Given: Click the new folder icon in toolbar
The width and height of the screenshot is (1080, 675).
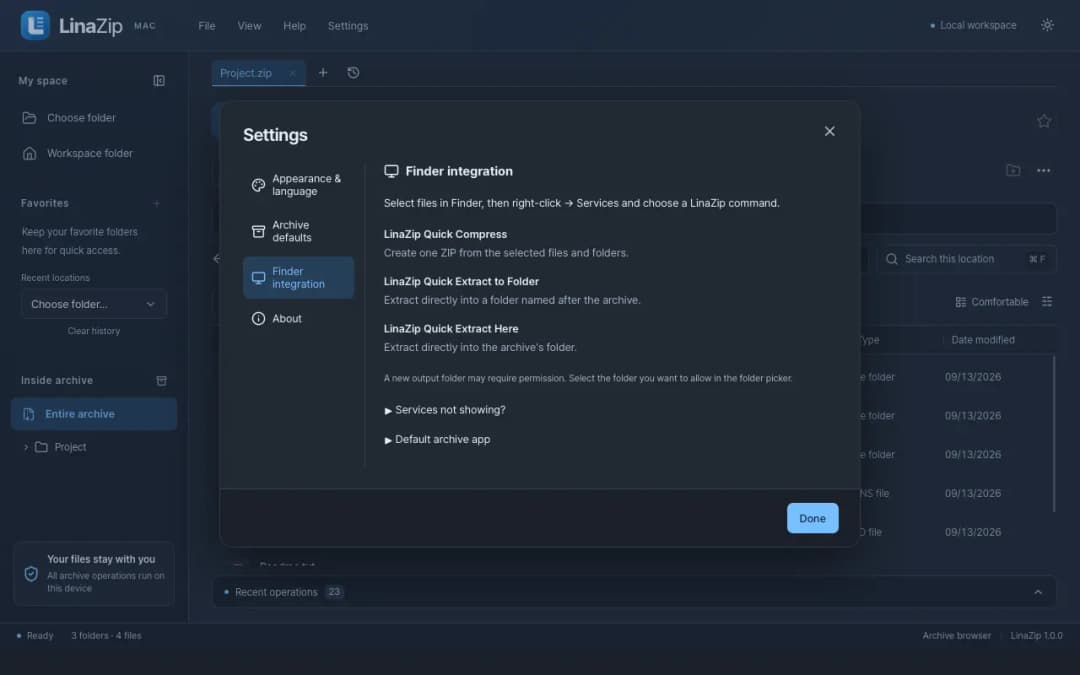Looking at the screenshot, I should 1012,170.
